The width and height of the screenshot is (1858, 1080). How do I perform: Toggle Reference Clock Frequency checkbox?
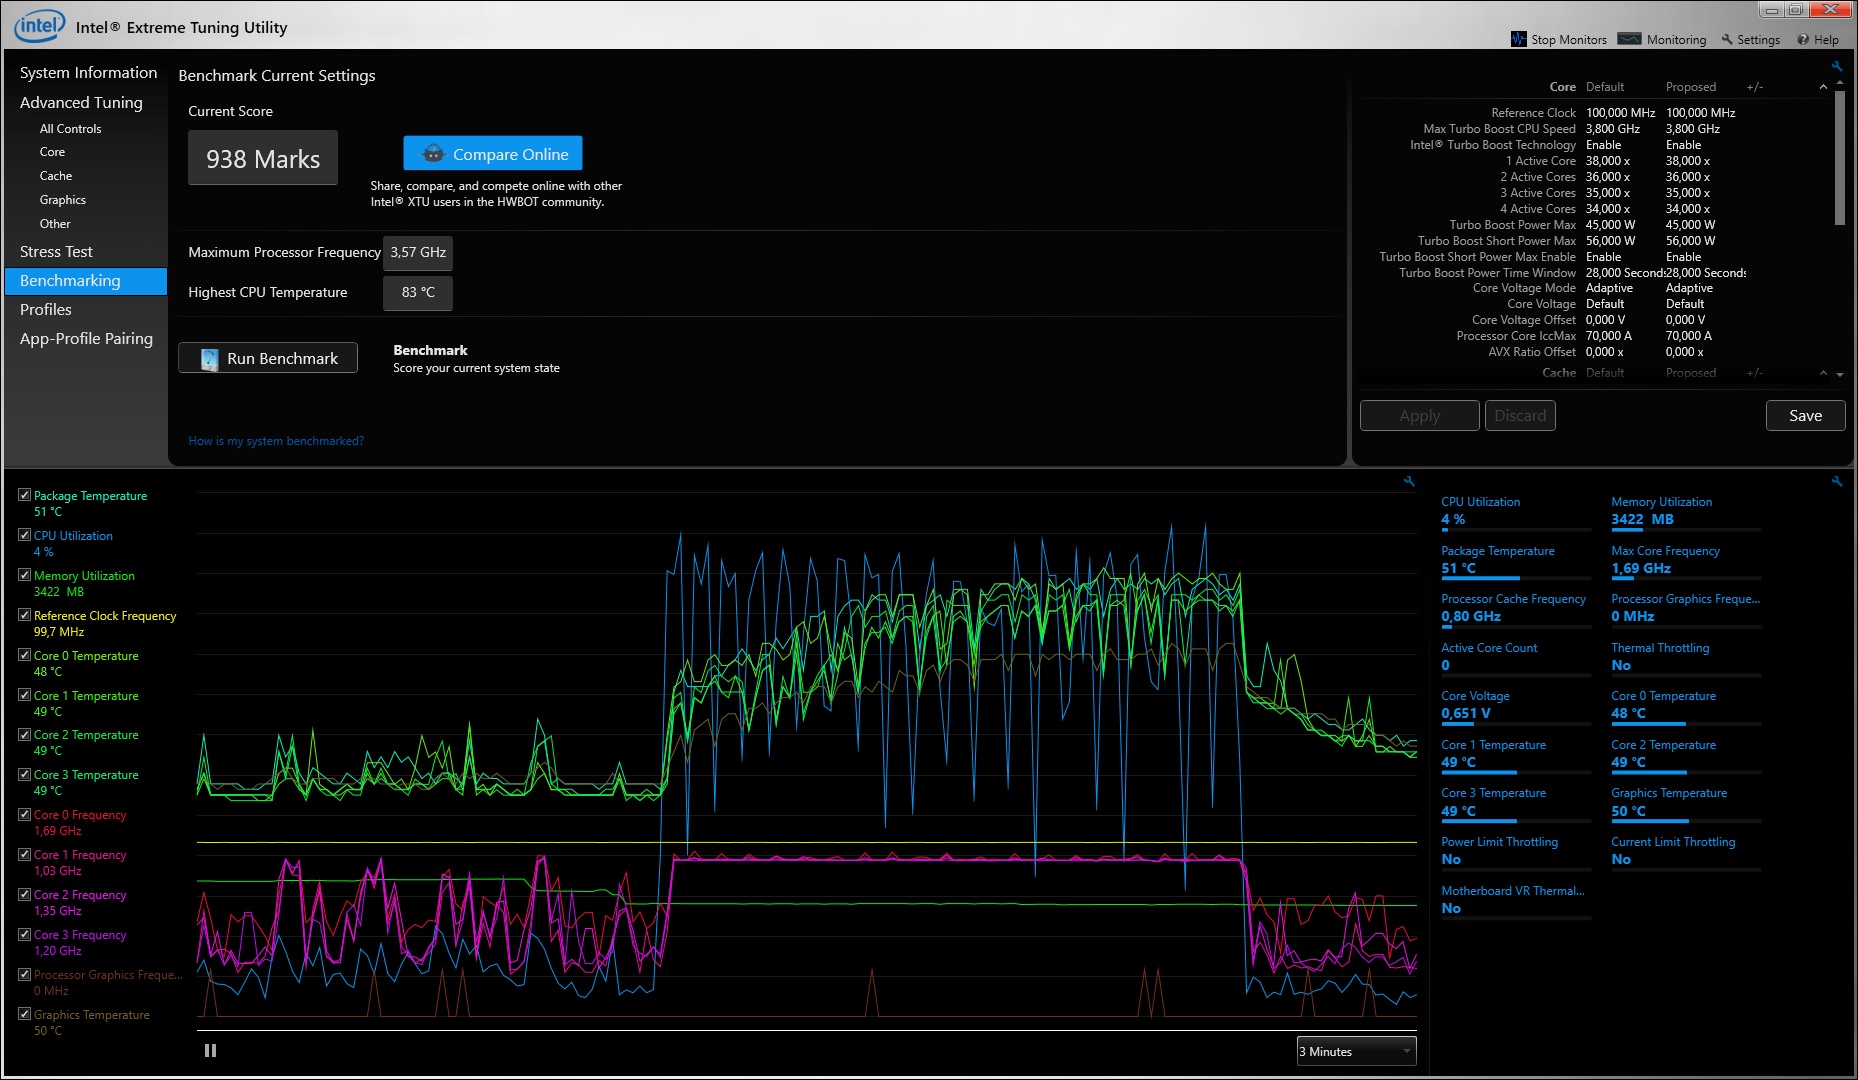[x=25, y=615]
